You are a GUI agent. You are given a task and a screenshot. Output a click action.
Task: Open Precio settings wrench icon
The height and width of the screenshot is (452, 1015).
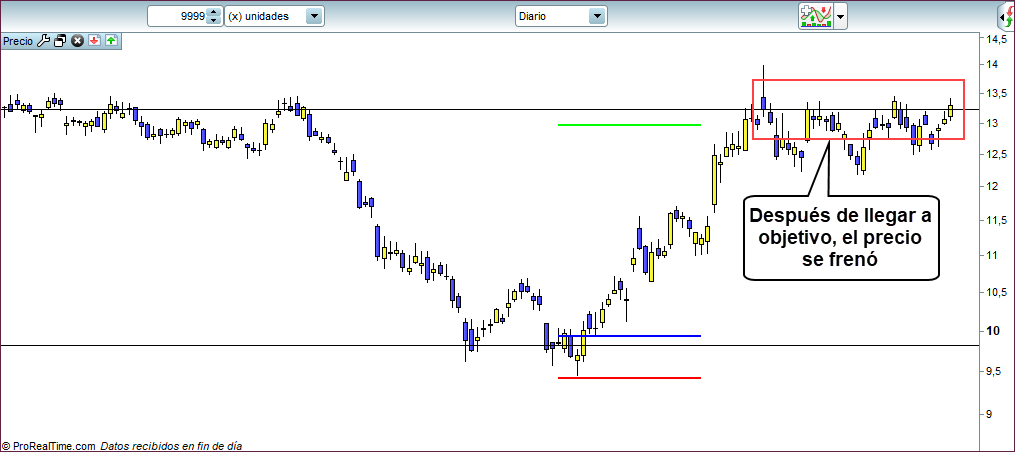(x=43, y=41)
